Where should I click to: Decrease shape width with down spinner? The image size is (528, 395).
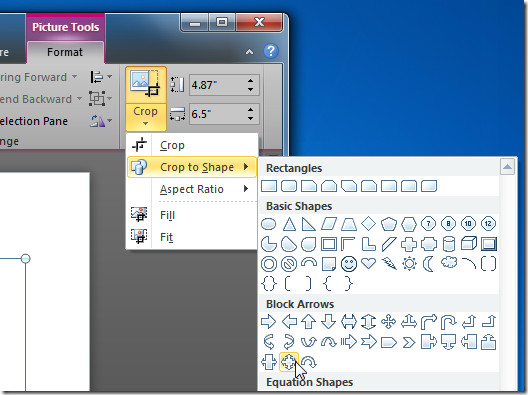[x=251, y=119]
